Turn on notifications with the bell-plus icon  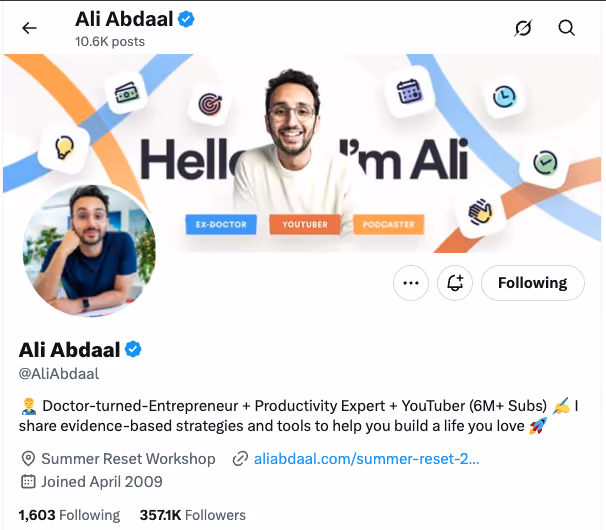pyautogui.click(x=455, y=283)
